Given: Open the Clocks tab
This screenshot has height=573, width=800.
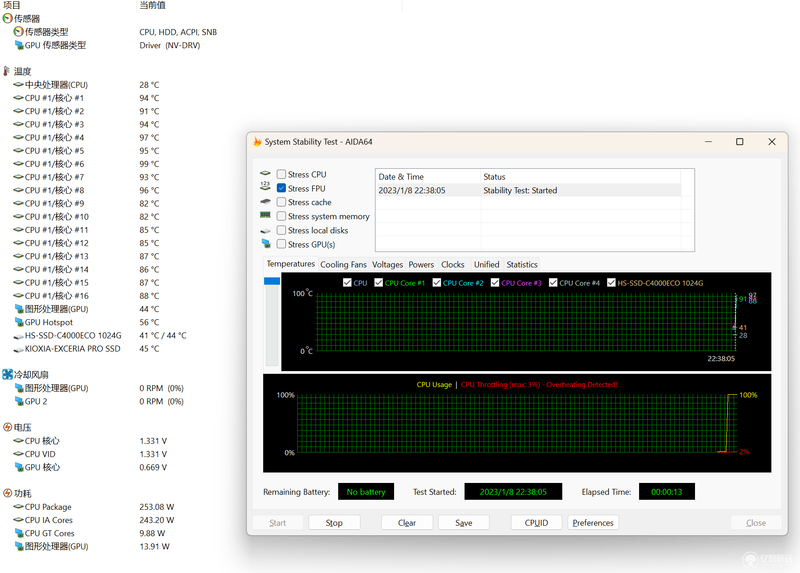Looking at the screenshot, I should [453, 264].
